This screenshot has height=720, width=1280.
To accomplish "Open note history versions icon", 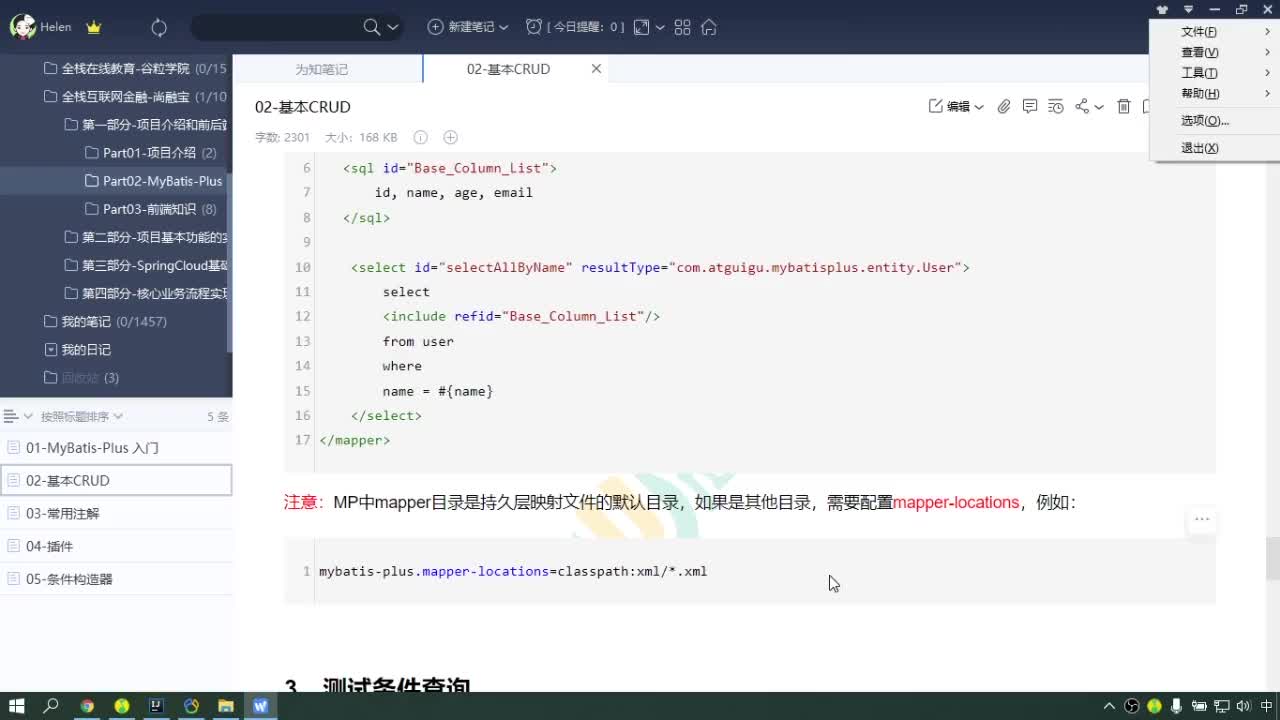I will pos(1056,107).
